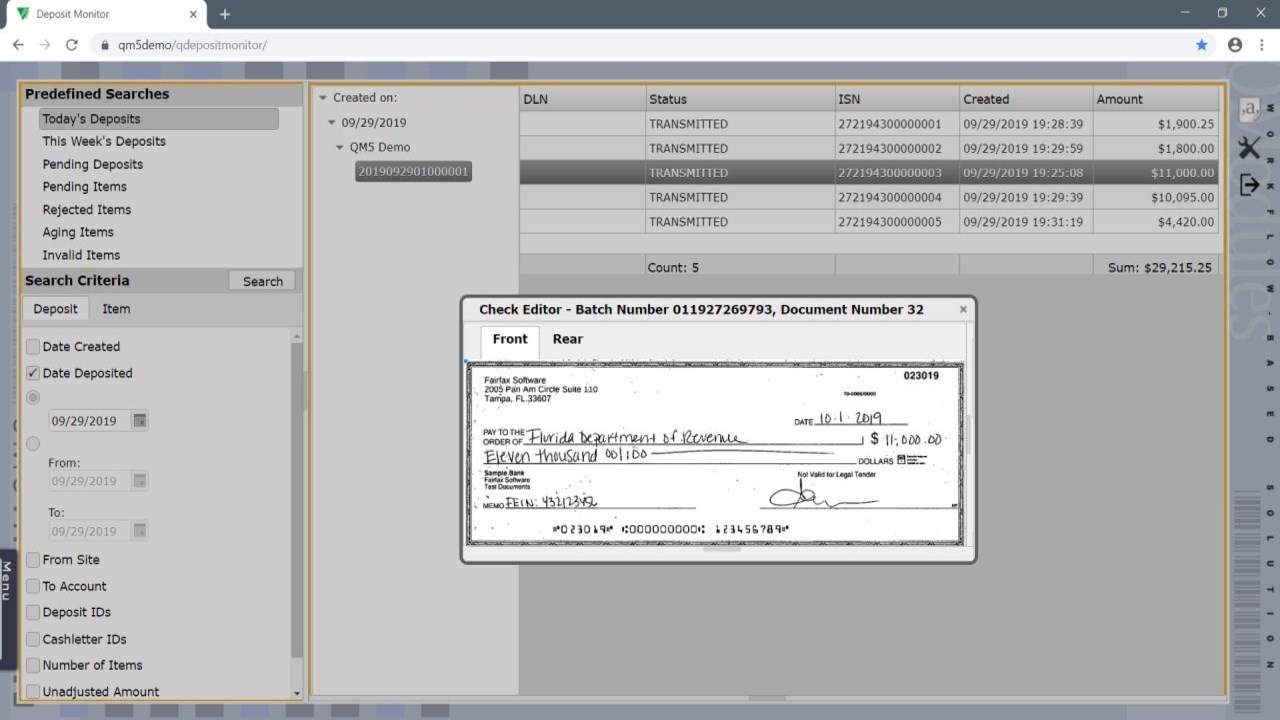View site info lock icon
The width and height of the screenshot is (1280, 720).
(105, 45)
